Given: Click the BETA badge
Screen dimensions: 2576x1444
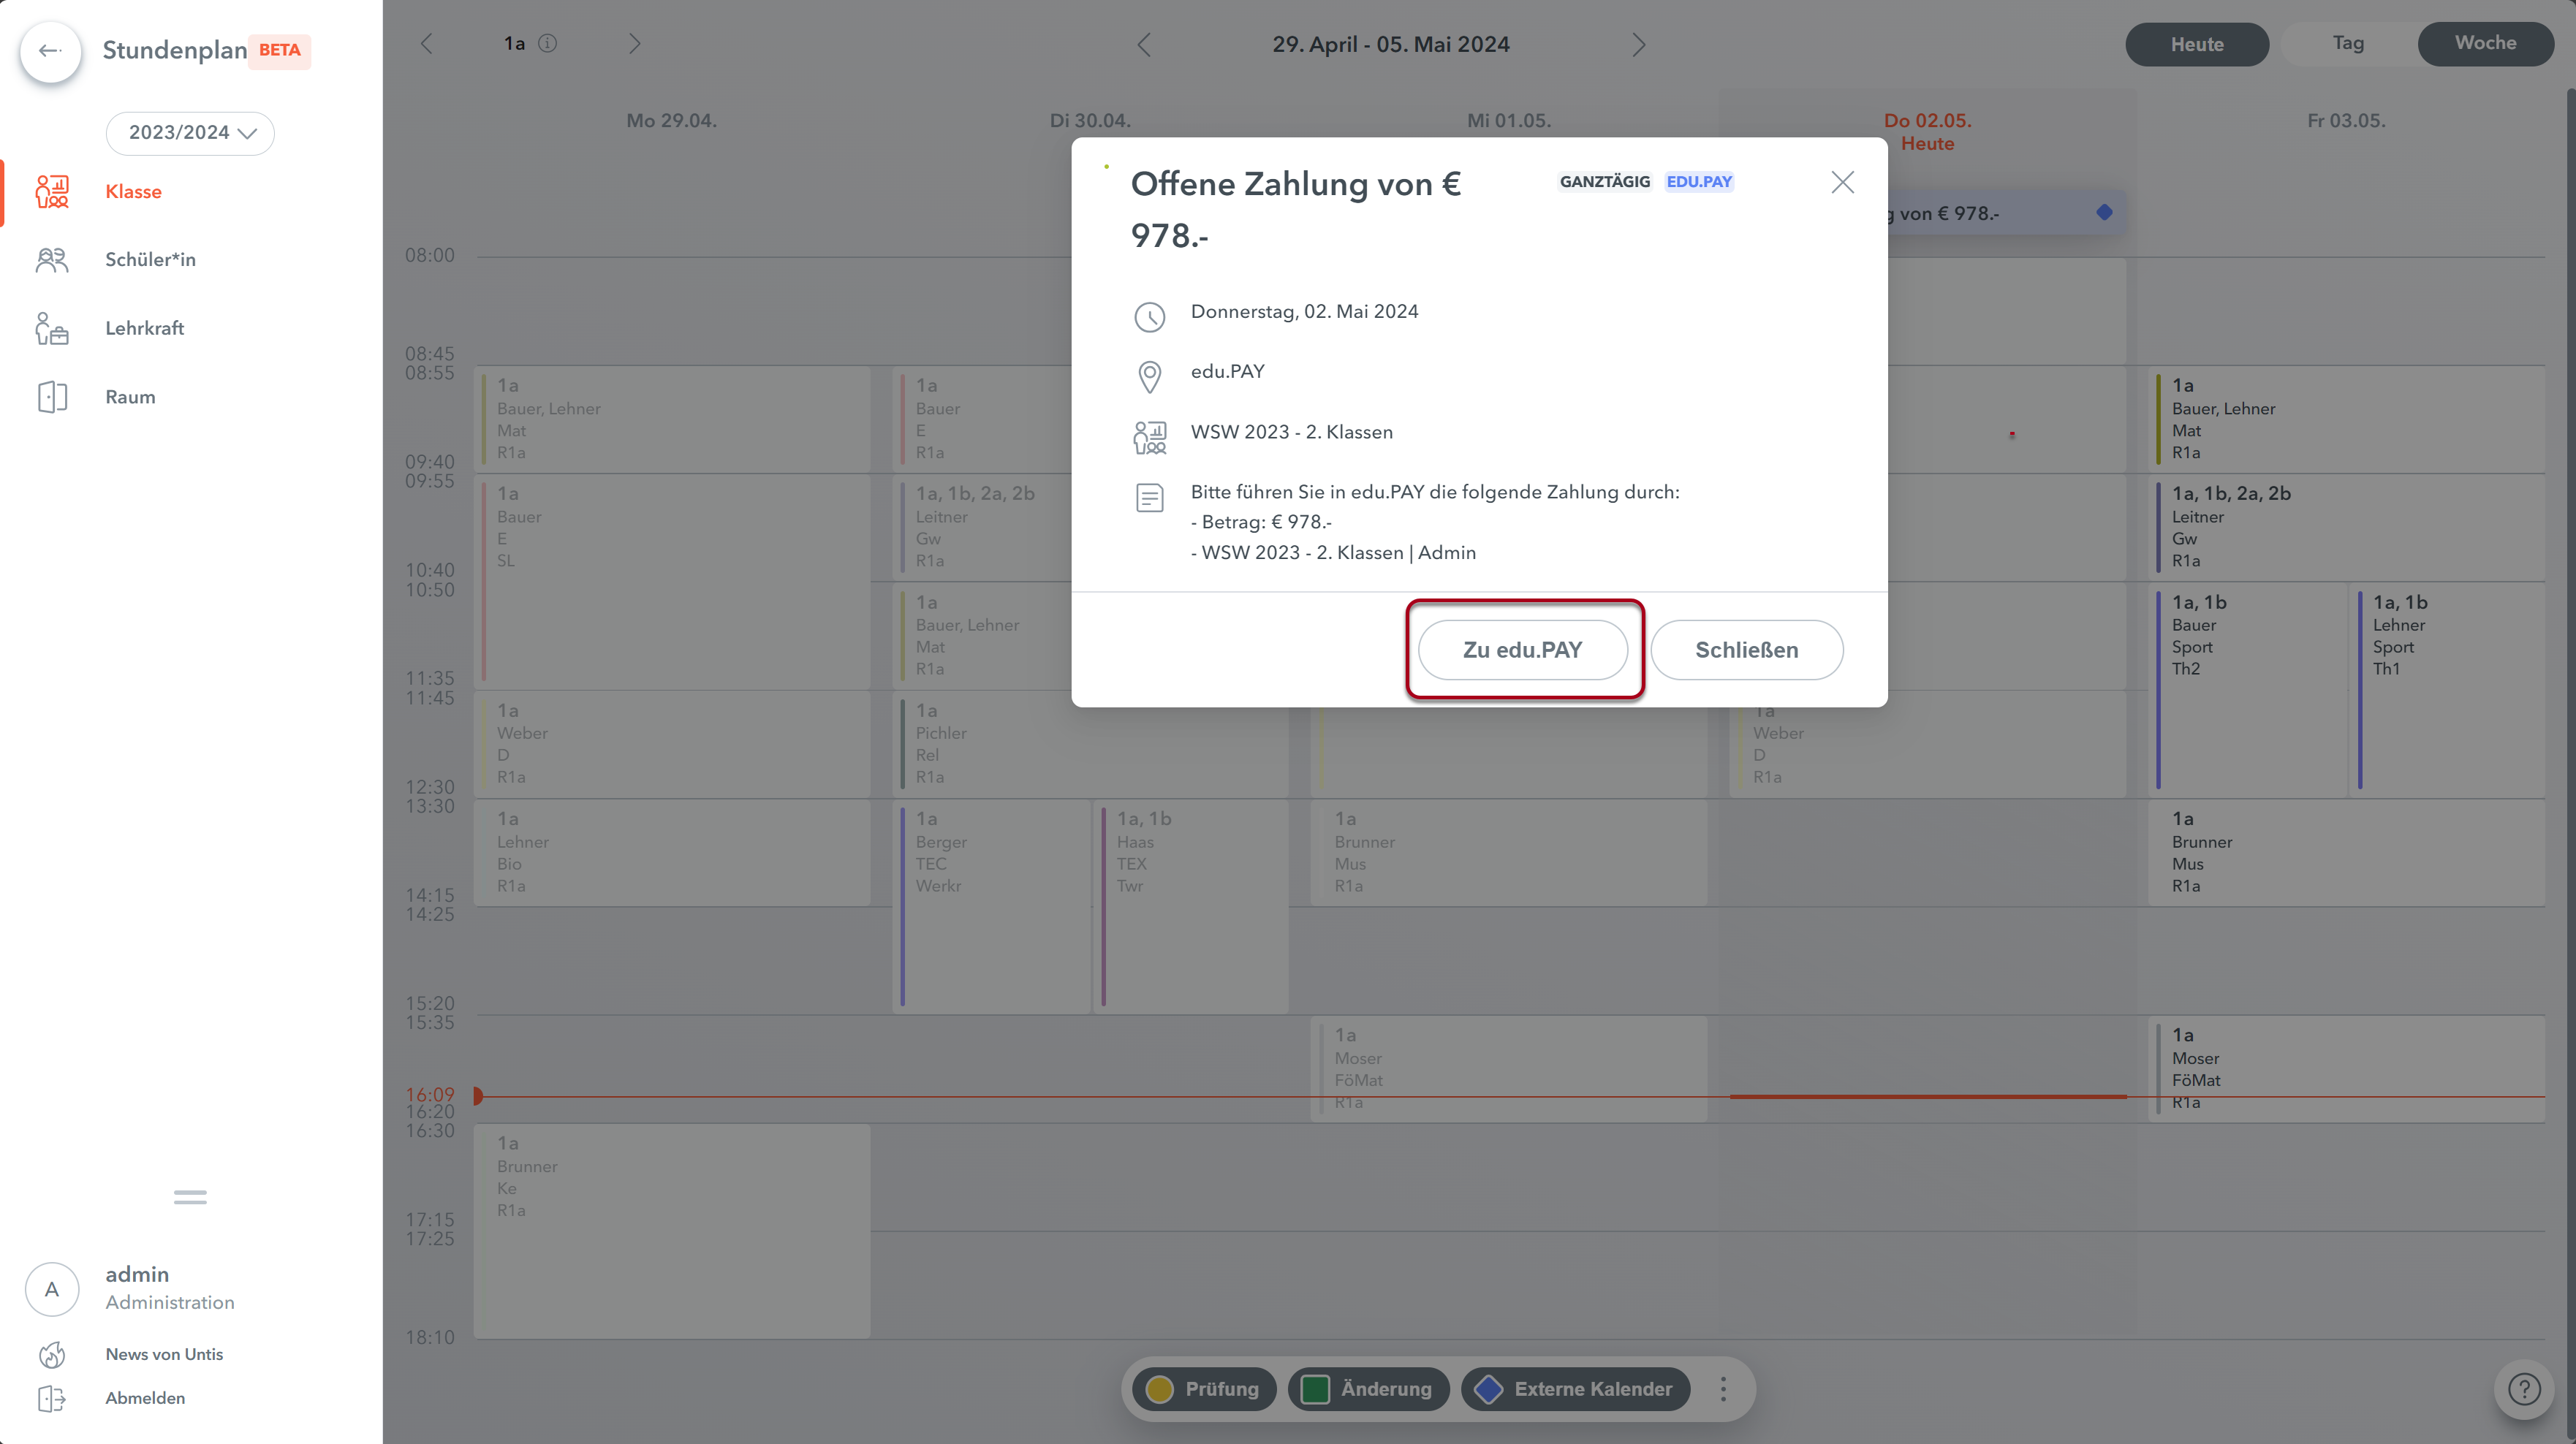Looking at the screenshot, I should (x=279, y=50).
